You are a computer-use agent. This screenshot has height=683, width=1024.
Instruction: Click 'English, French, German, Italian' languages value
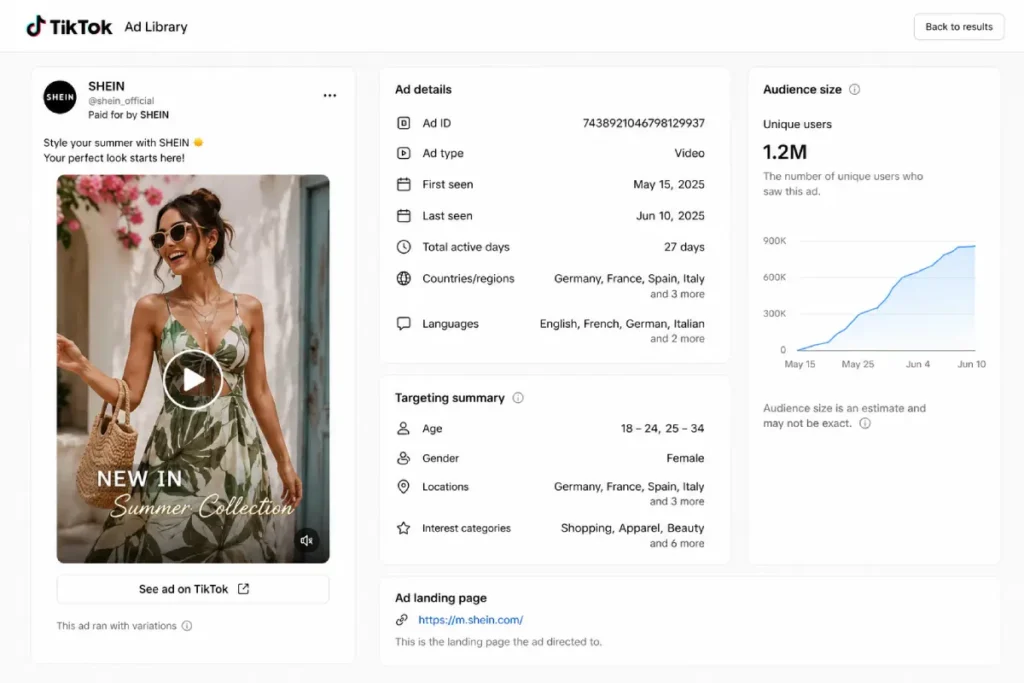tap(622, 323)
